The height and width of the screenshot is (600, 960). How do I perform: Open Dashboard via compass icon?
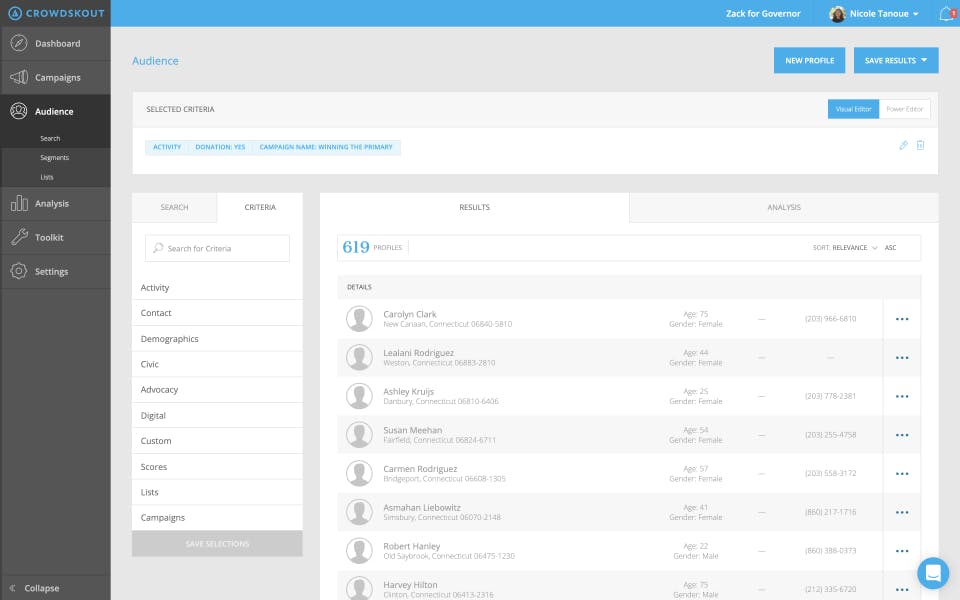(x=19, y=43)
